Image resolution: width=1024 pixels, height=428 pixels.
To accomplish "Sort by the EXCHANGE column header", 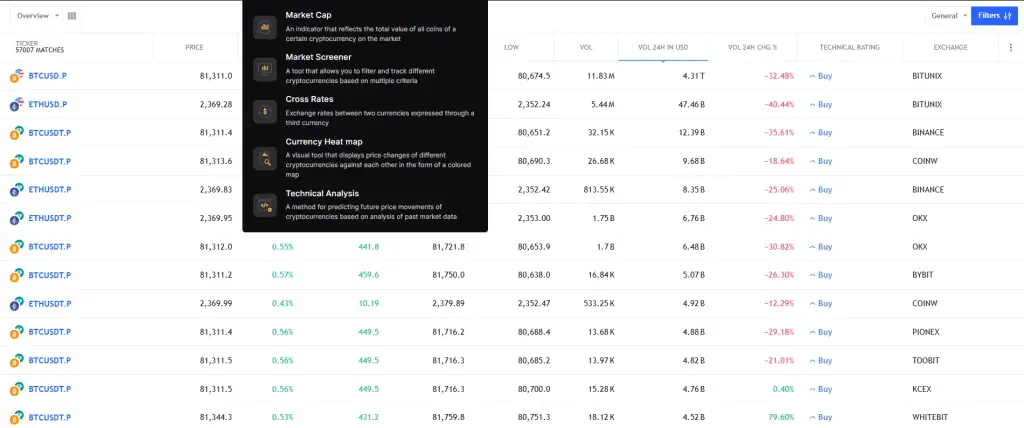I will [950, 47].
